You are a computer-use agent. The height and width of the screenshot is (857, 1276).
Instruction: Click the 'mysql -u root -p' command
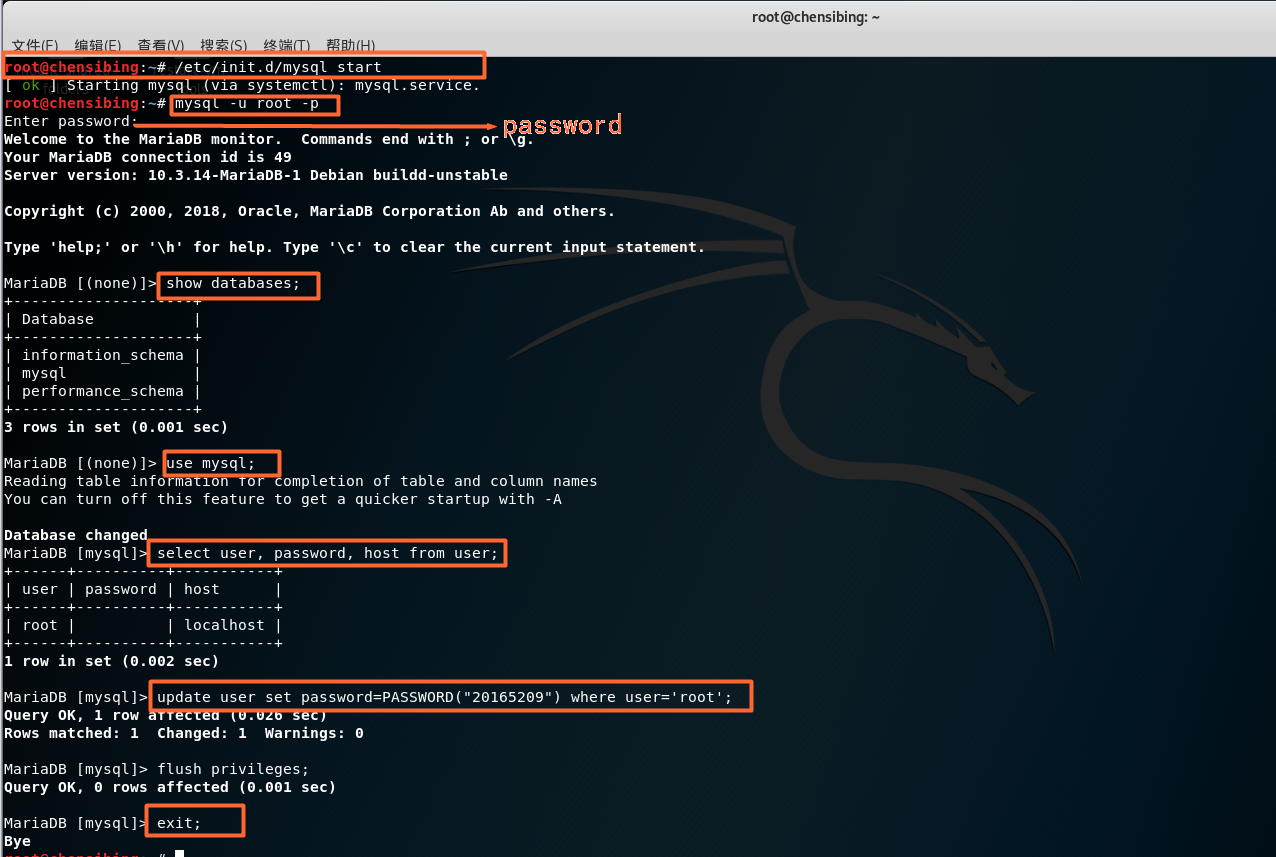[x=247, y=103]
